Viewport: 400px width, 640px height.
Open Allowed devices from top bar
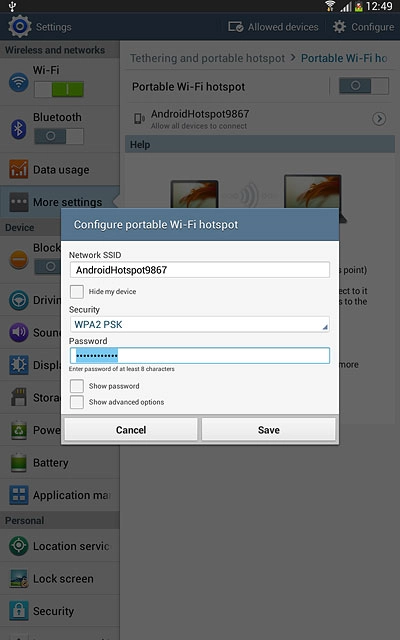coord(273,27)
